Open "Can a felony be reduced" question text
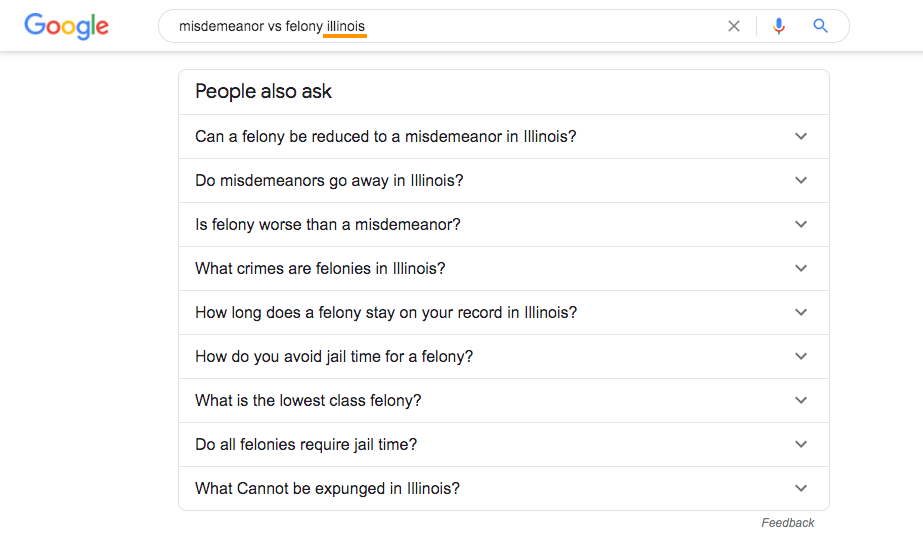923x544 pixels. point(386,137)
